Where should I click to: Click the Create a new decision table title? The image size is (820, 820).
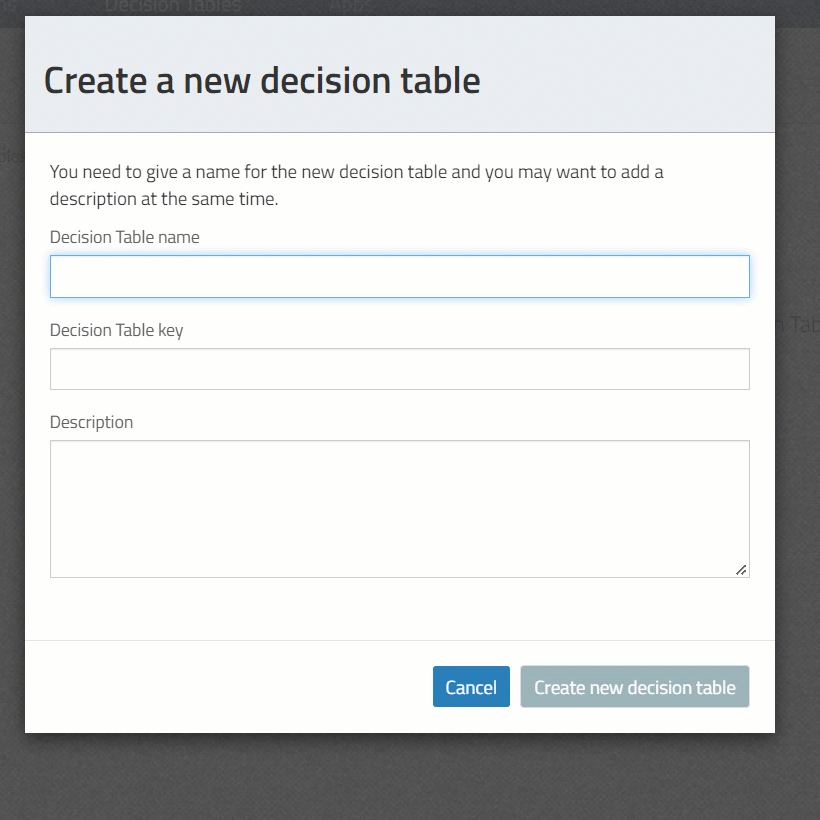(260, 80)
